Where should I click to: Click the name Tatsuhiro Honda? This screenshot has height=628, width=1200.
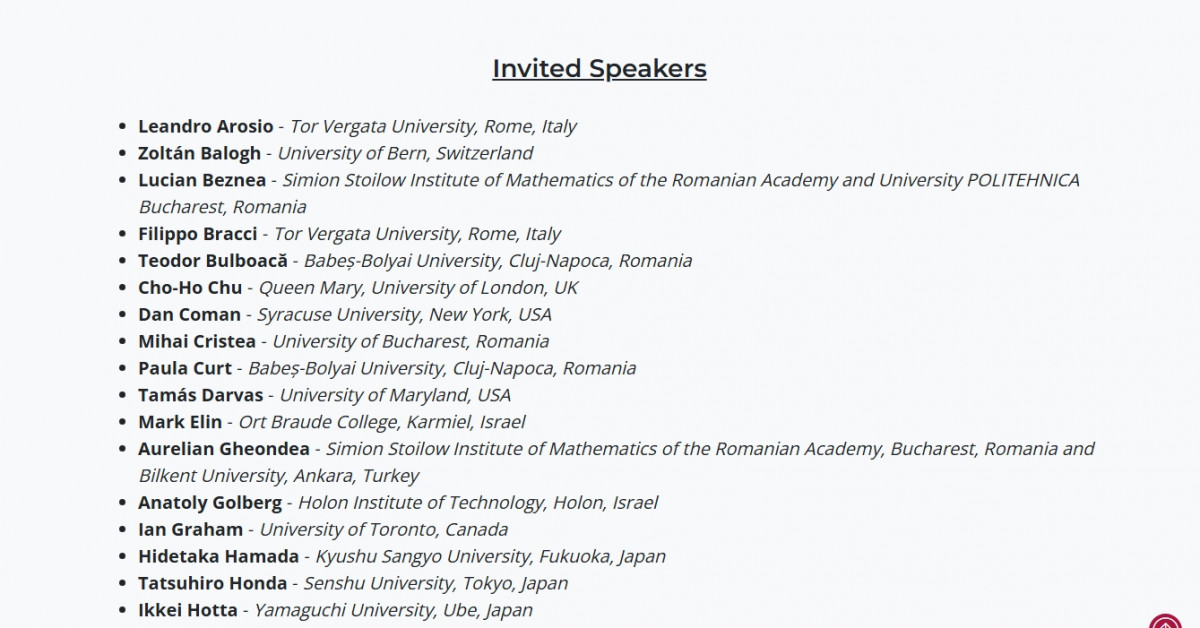tap(212, 584)
